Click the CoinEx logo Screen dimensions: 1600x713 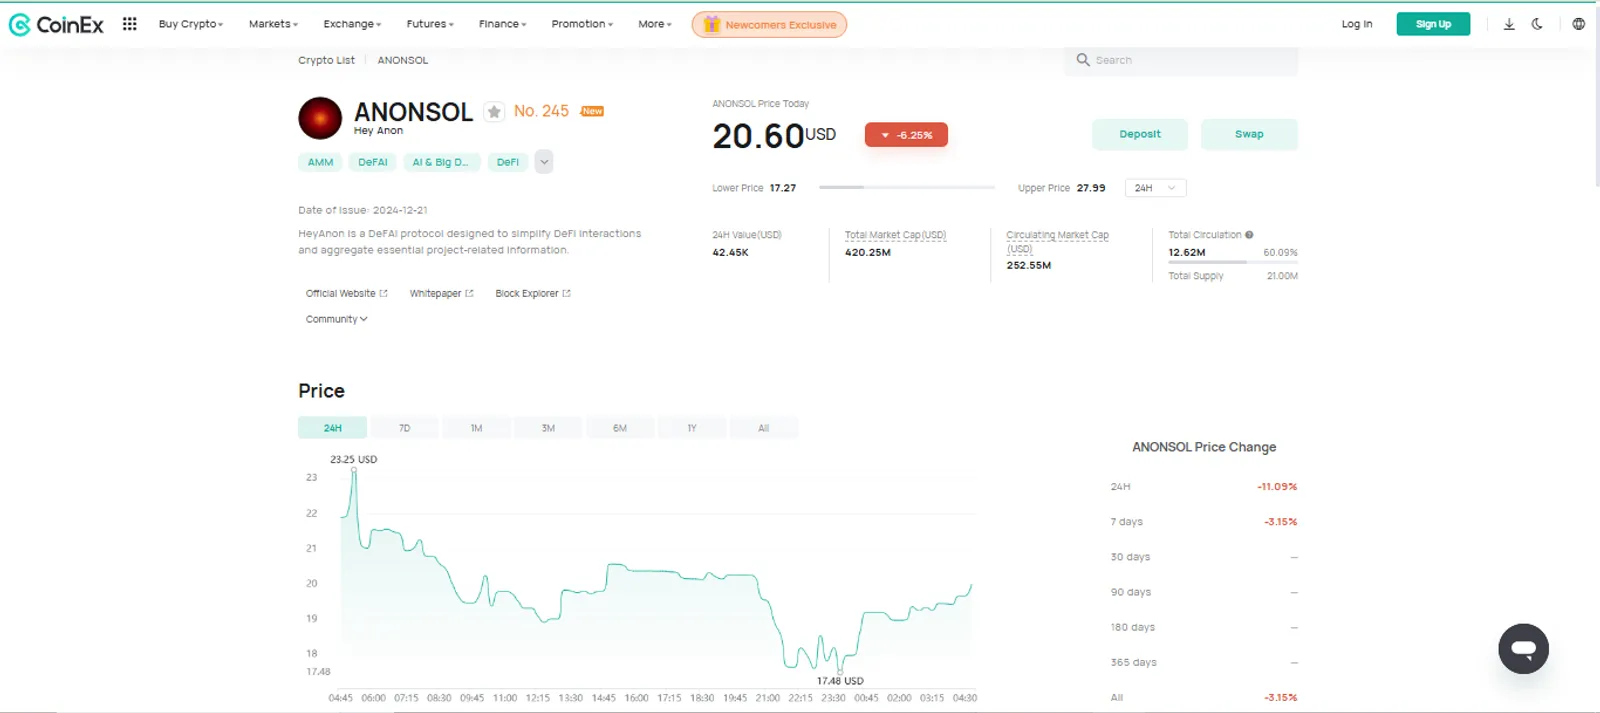(56, 25)
